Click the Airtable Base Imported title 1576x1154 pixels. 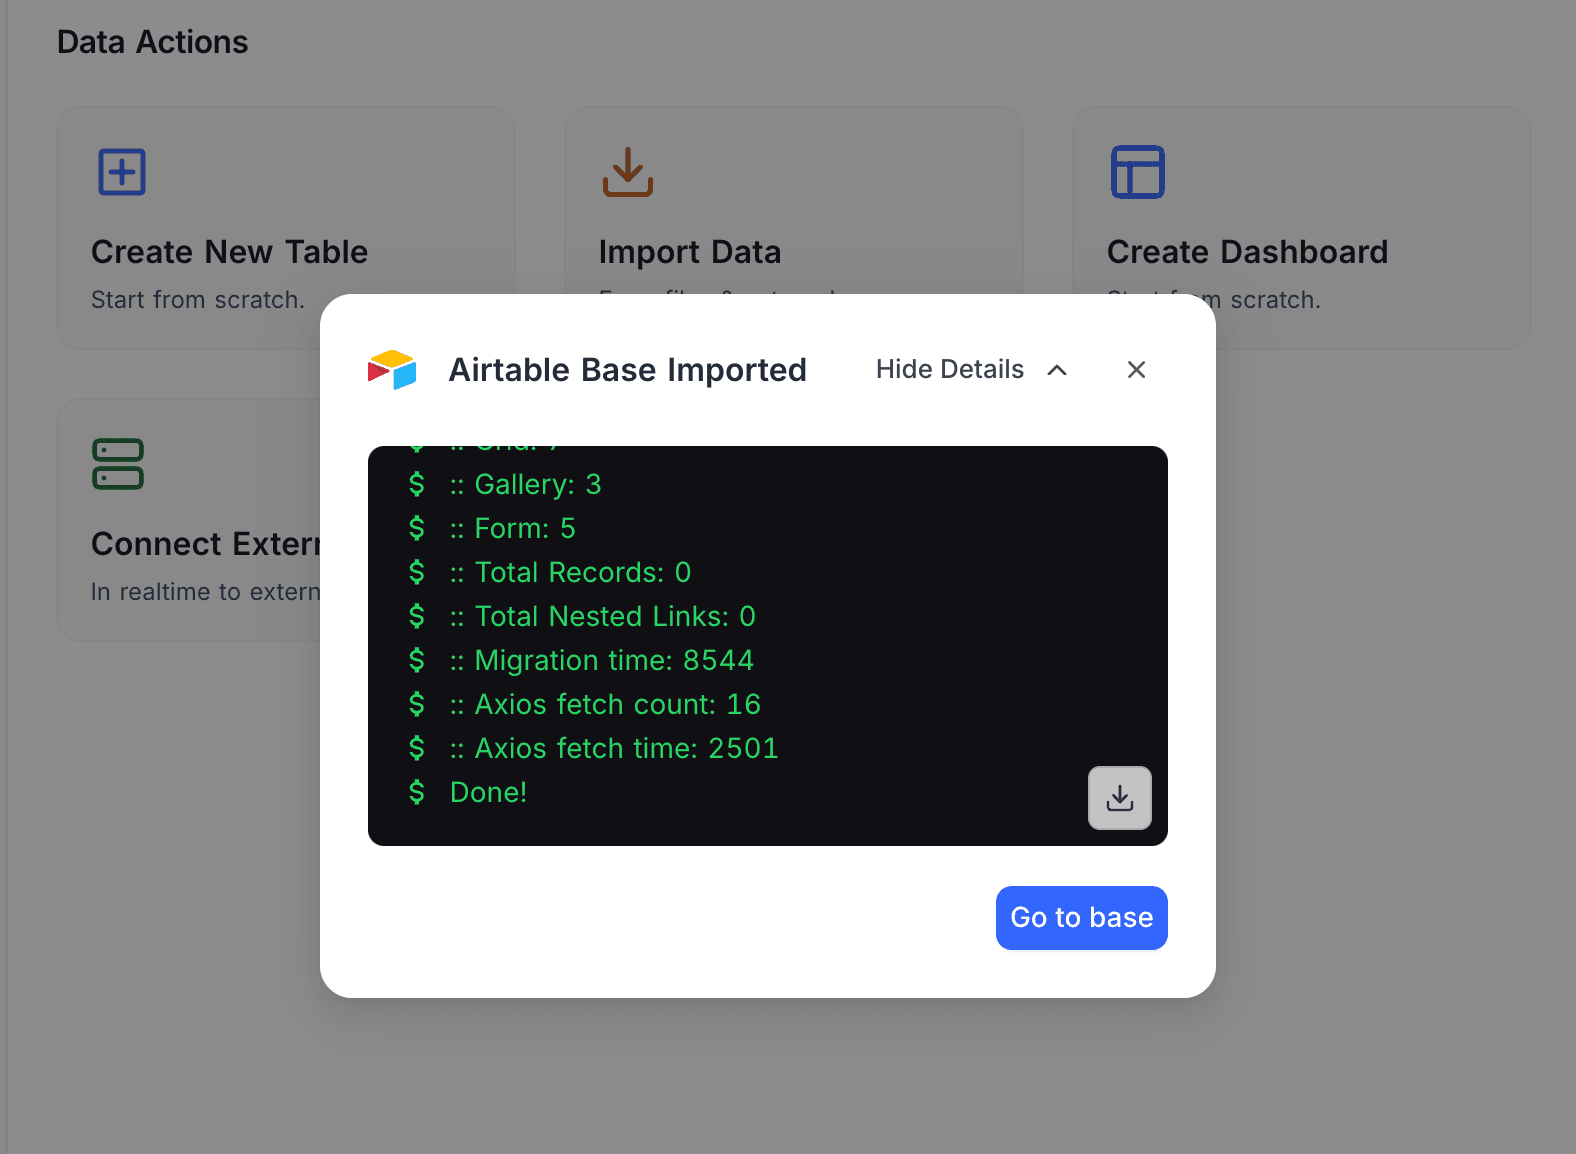[x=627, y=370]
